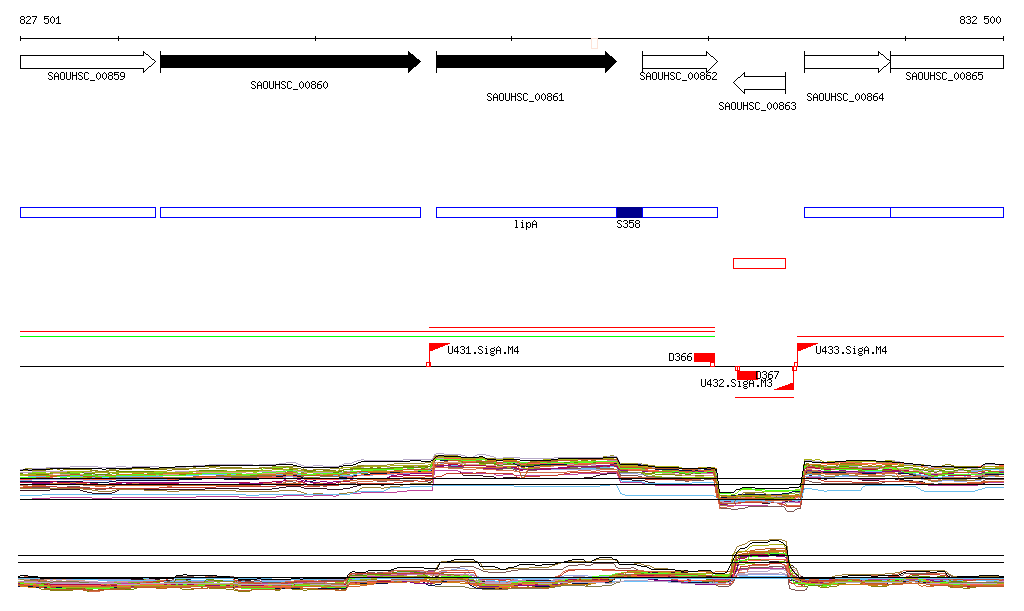
Task: Select the red outlined antisense segment box
Action: pos(760,264)
